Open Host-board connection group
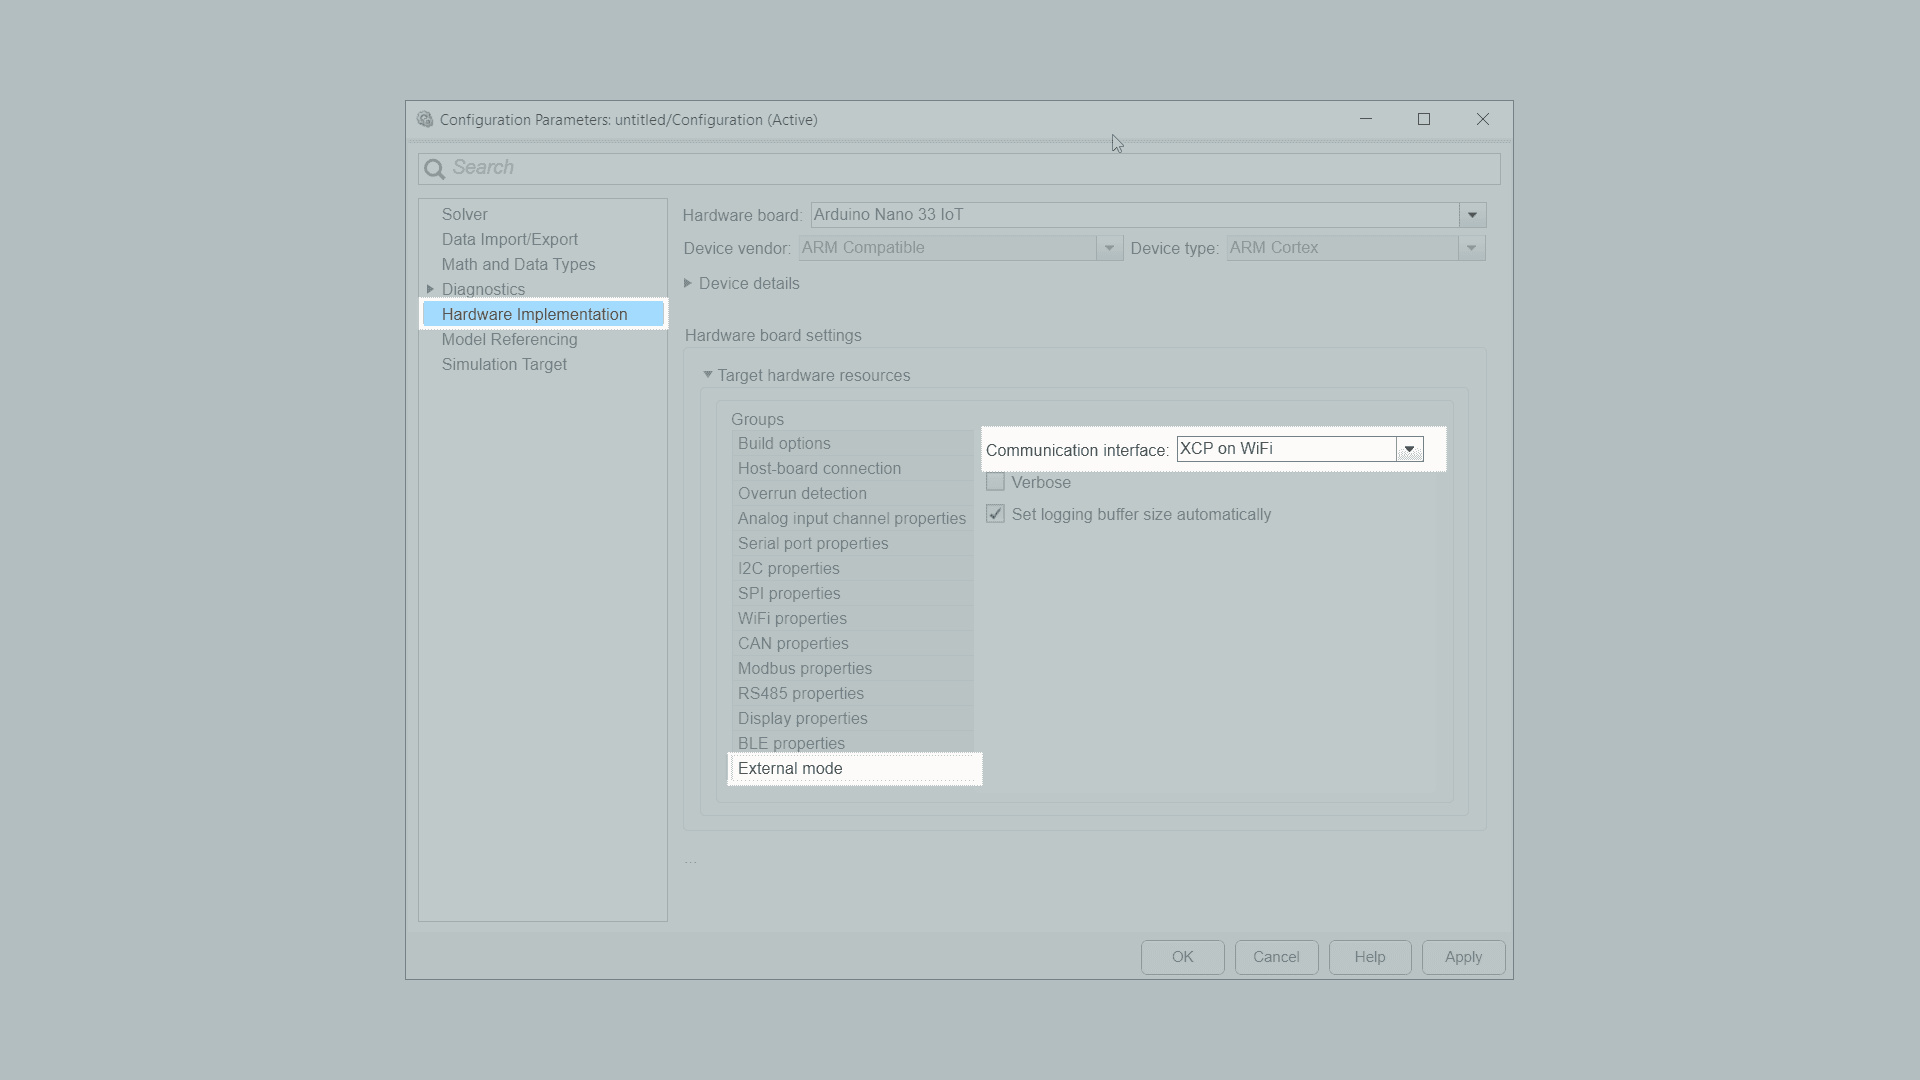 tap(819, 469)
